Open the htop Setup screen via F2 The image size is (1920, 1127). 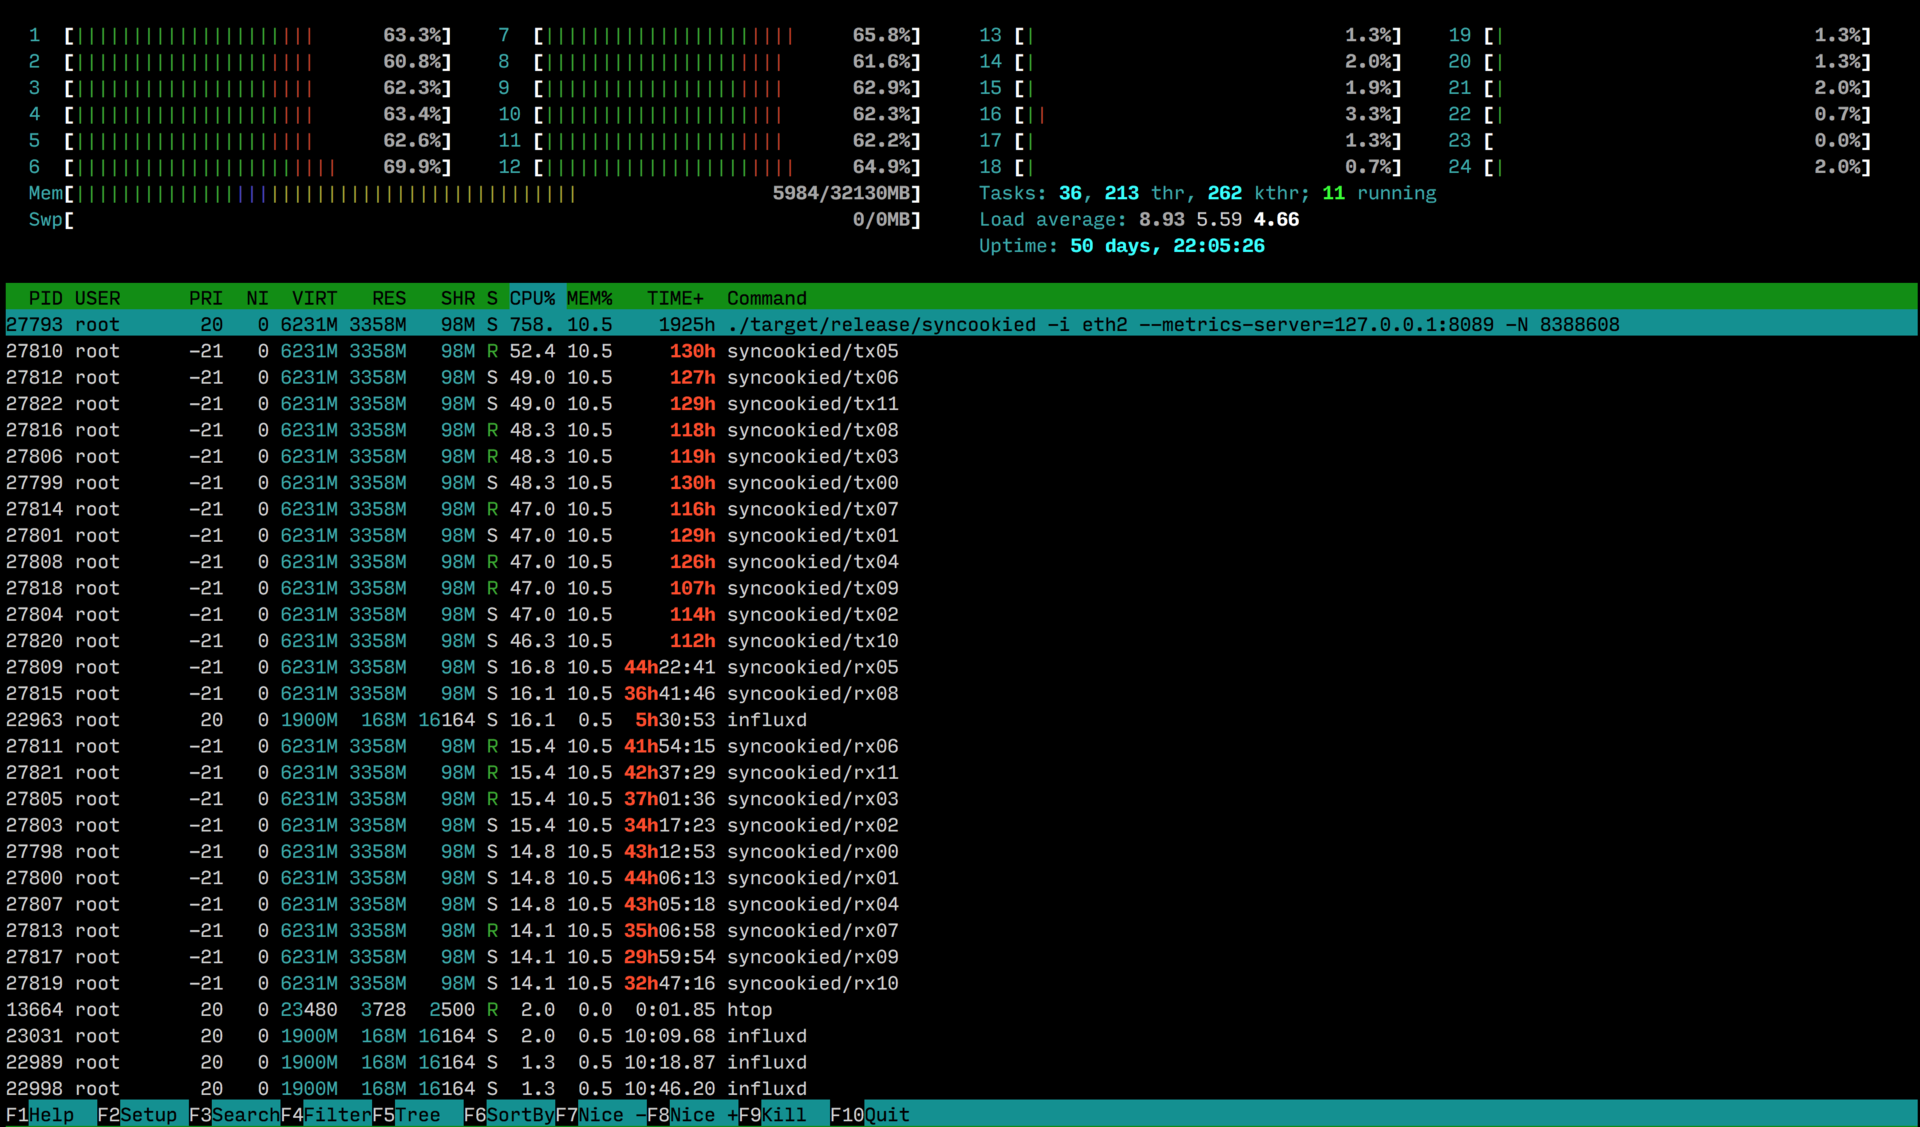point(140,1114)
